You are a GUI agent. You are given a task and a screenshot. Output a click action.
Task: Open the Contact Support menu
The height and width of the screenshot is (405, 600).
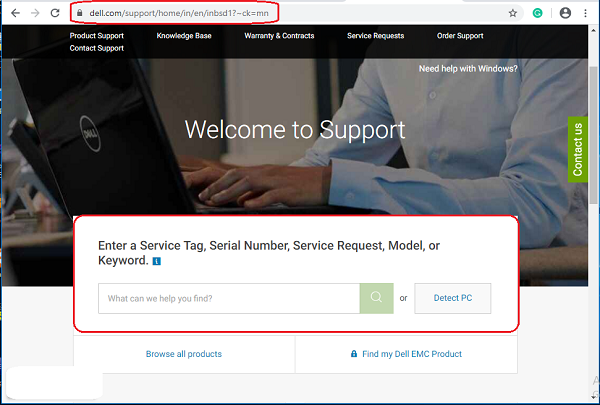(x=96, y=48)
